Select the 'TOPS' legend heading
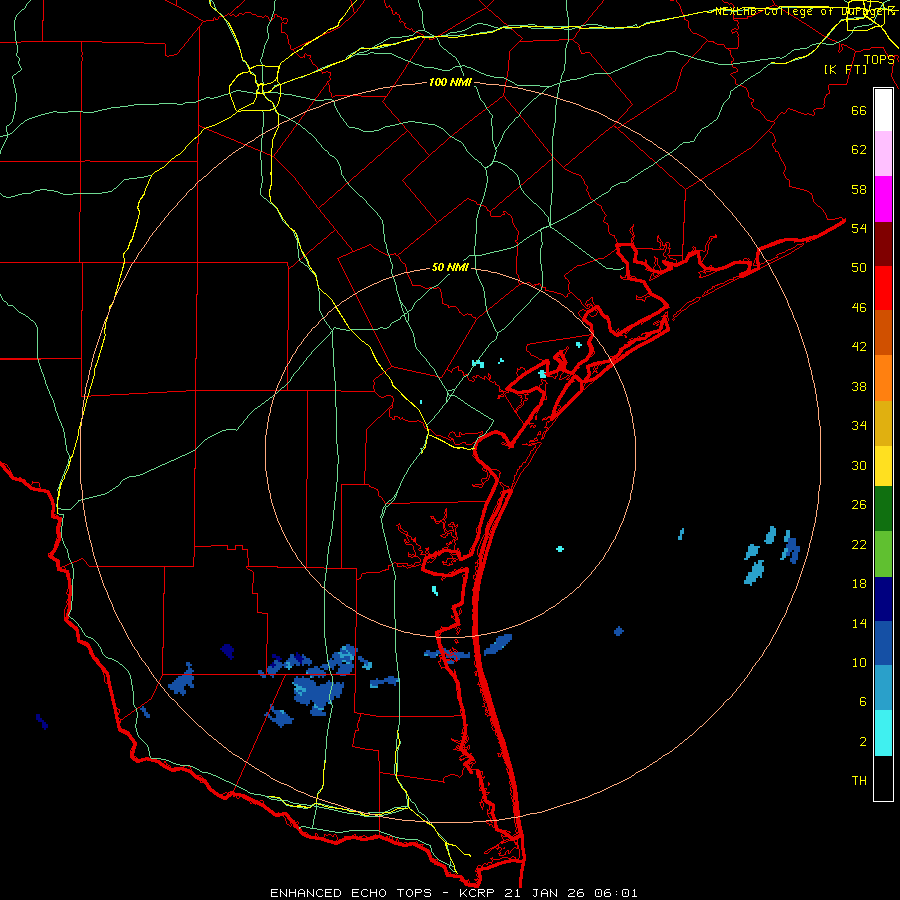This screenshot has width=900, height=900. click(x=879, y=60)
